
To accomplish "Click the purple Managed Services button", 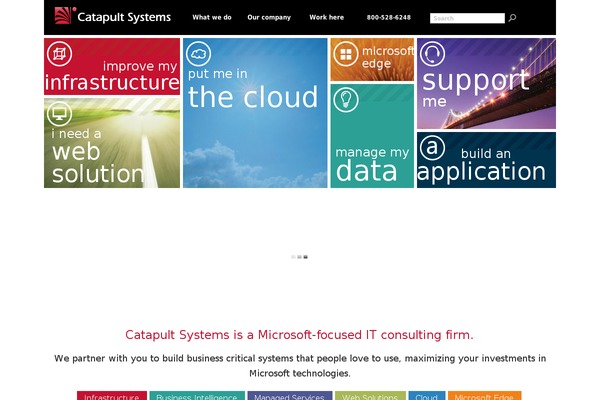I will pyautogui.click(x=290, y=396).
